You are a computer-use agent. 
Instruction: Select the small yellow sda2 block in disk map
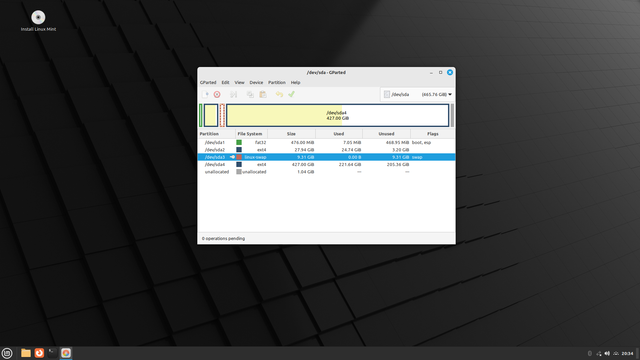211,116
